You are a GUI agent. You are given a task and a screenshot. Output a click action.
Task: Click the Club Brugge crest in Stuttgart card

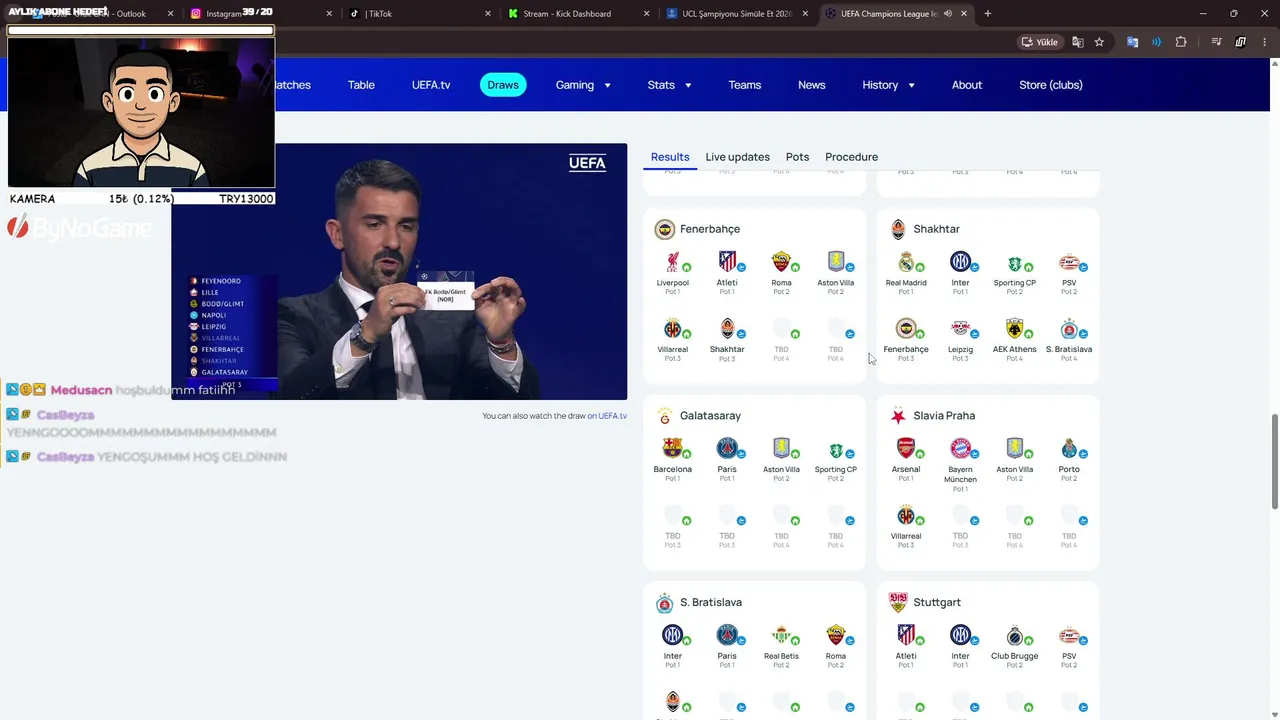coord(1015,635)
